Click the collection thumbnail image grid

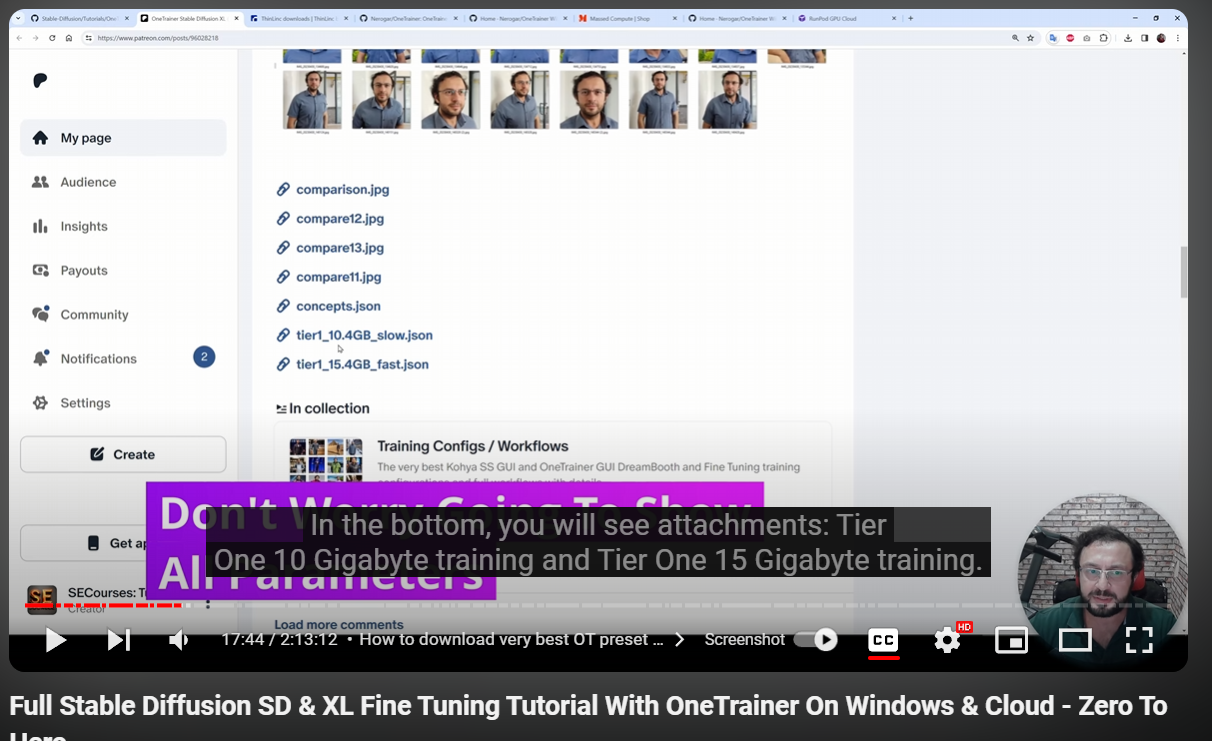(x=326, y=460)
